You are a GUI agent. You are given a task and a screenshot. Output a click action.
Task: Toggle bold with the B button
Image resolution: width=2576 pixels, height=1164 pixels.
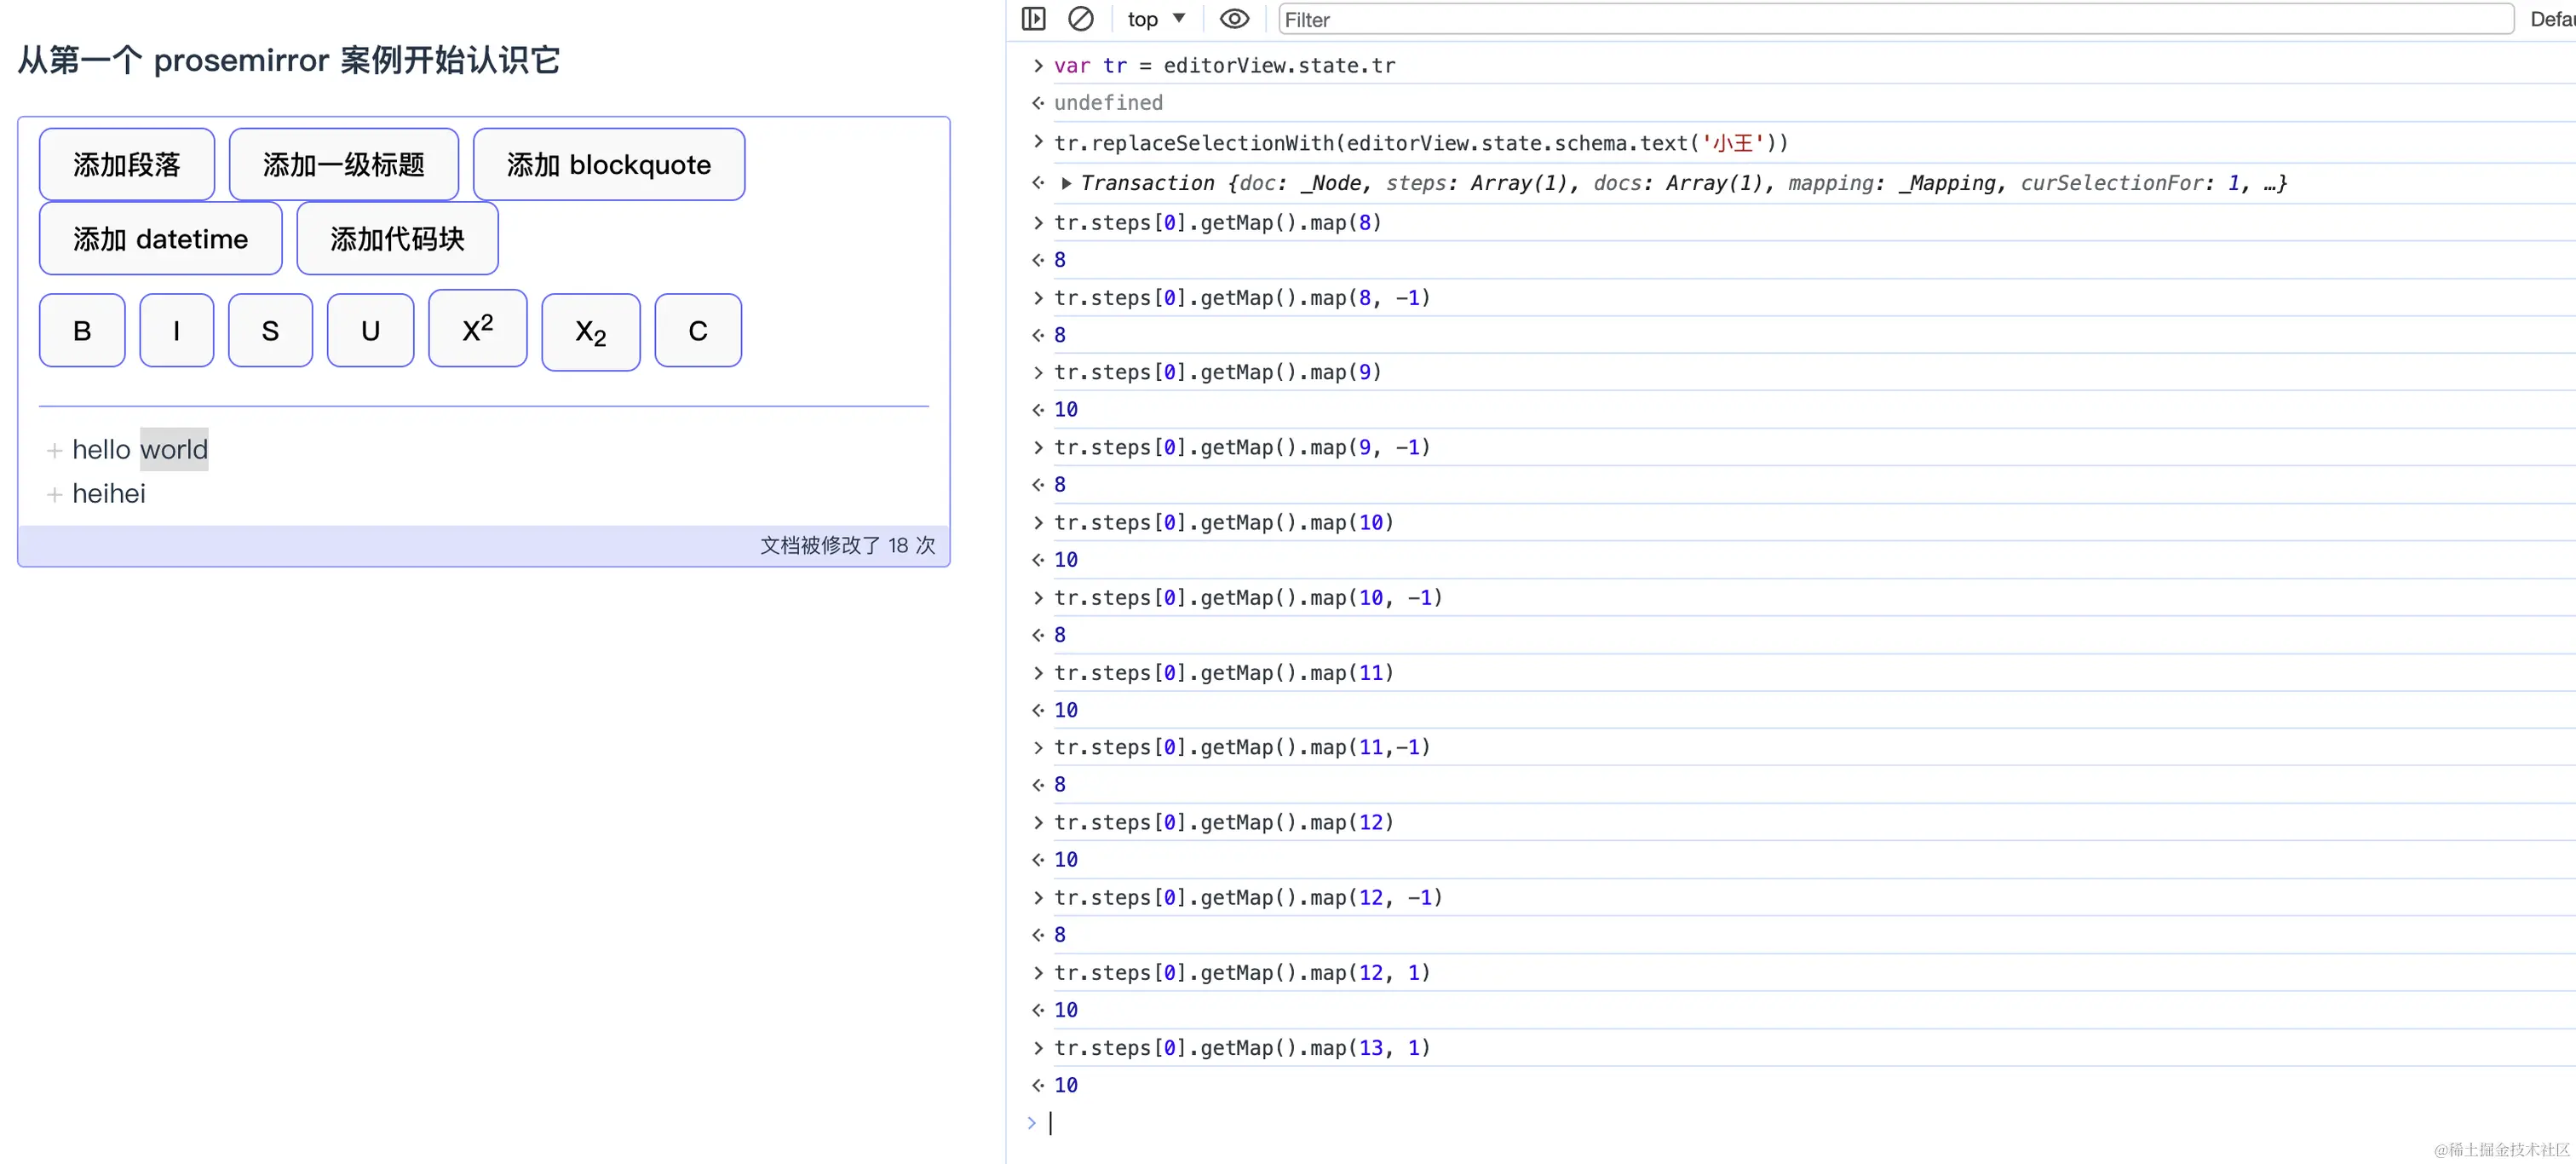click(82, 331)
